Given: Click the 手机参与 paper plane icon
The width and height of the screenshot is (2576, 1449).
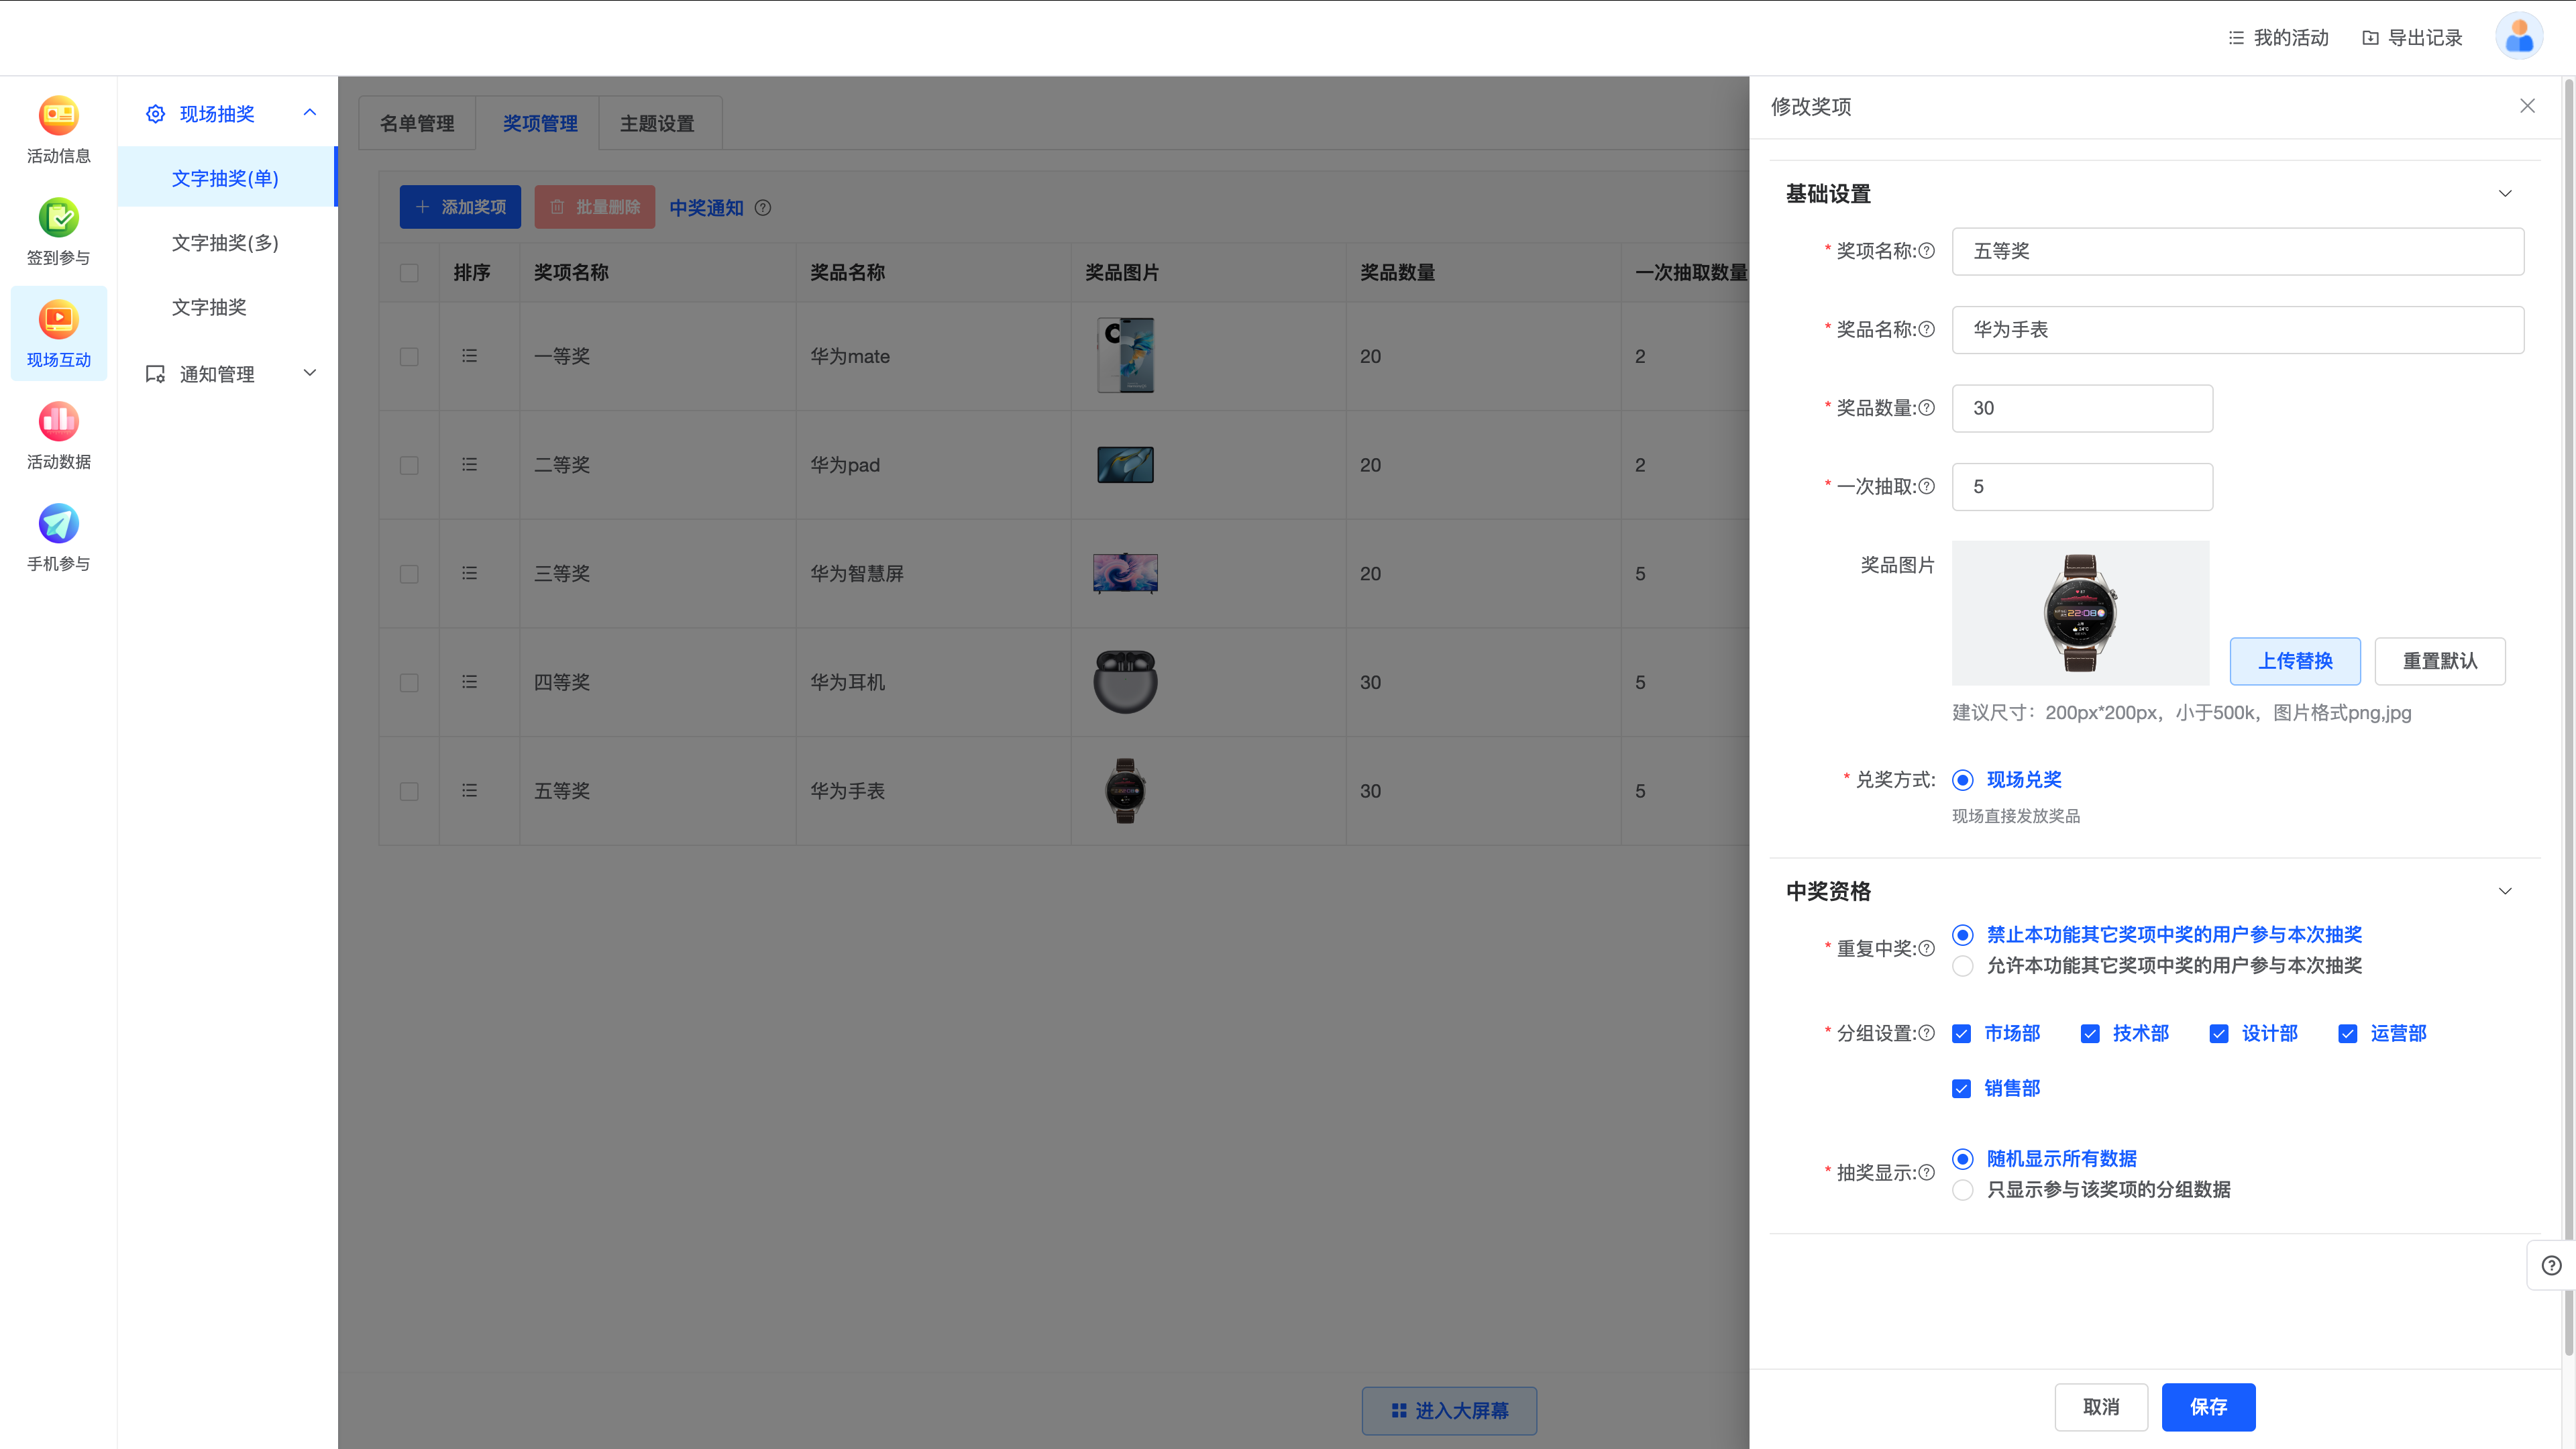Looking at the screenshot, I should 58,524.
